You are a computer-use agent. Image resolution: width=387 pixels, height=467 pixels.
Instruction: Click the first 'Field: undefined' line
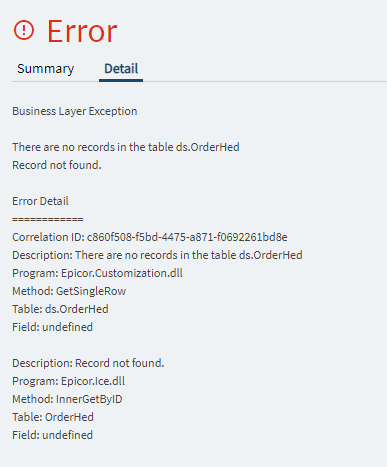[x=52, y=327]
